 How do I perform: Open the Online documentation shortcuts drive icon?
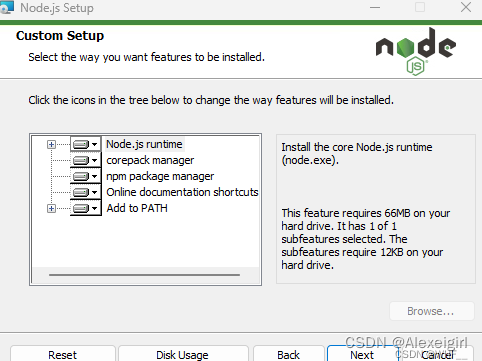click(x=86, y=192)
